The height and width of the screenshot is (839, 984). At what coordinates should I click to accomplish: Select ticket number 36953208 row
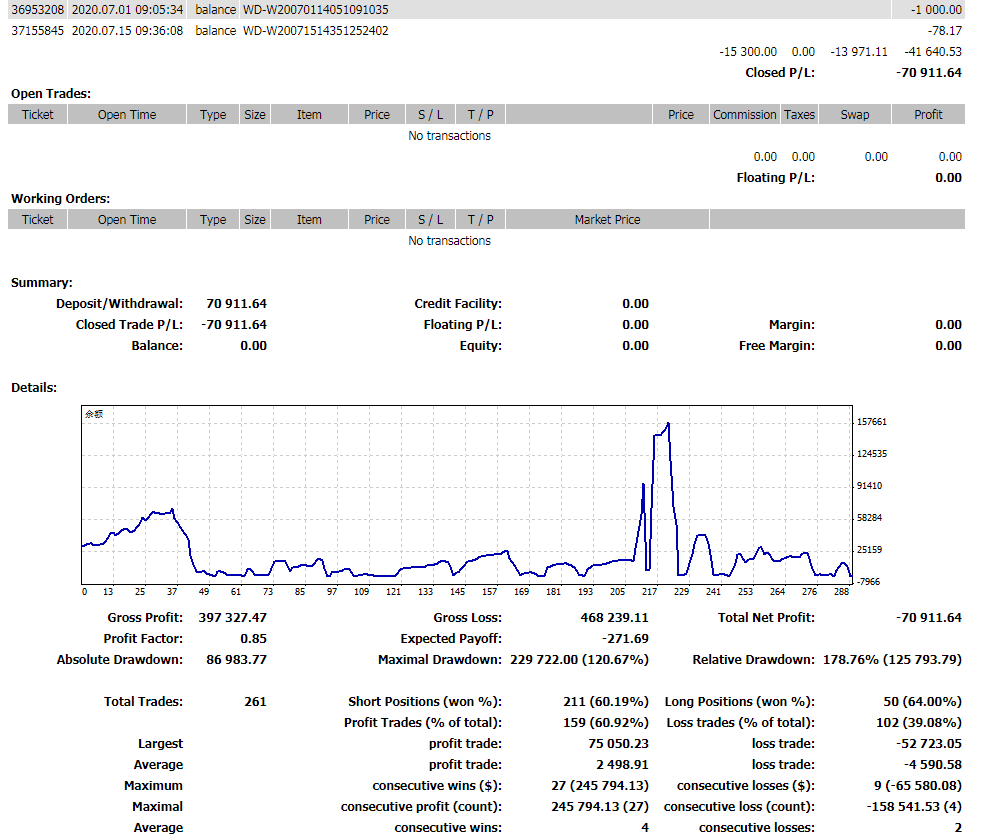tap(35, 10)
